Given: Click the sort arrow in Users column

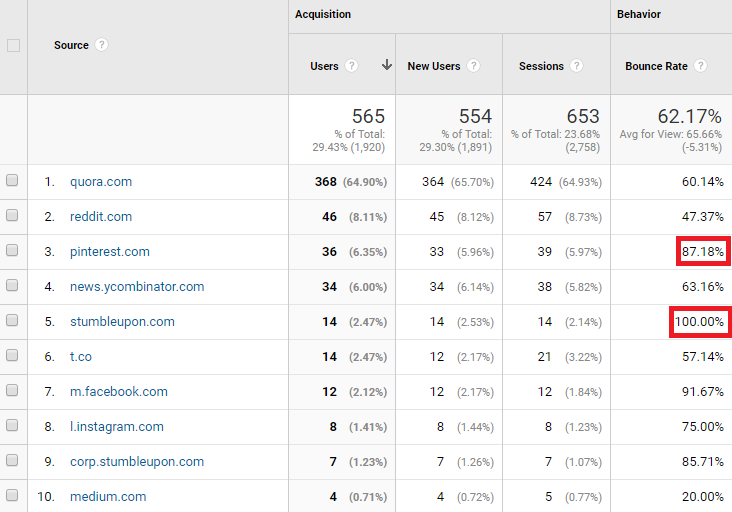Looking at the screenshot, I should pyautogui.click(x=387, y=65).
